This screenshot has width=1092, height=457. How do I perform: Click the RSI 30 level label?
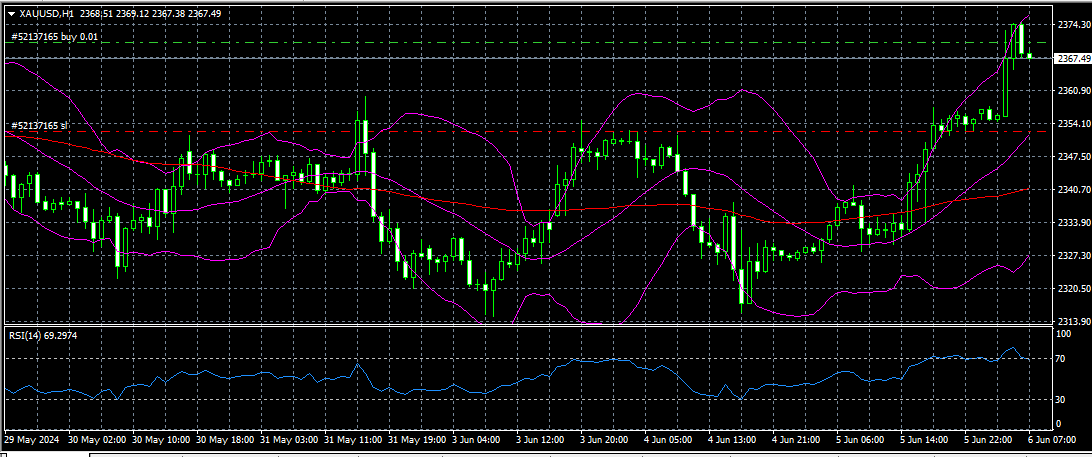tap(1061, 400)
